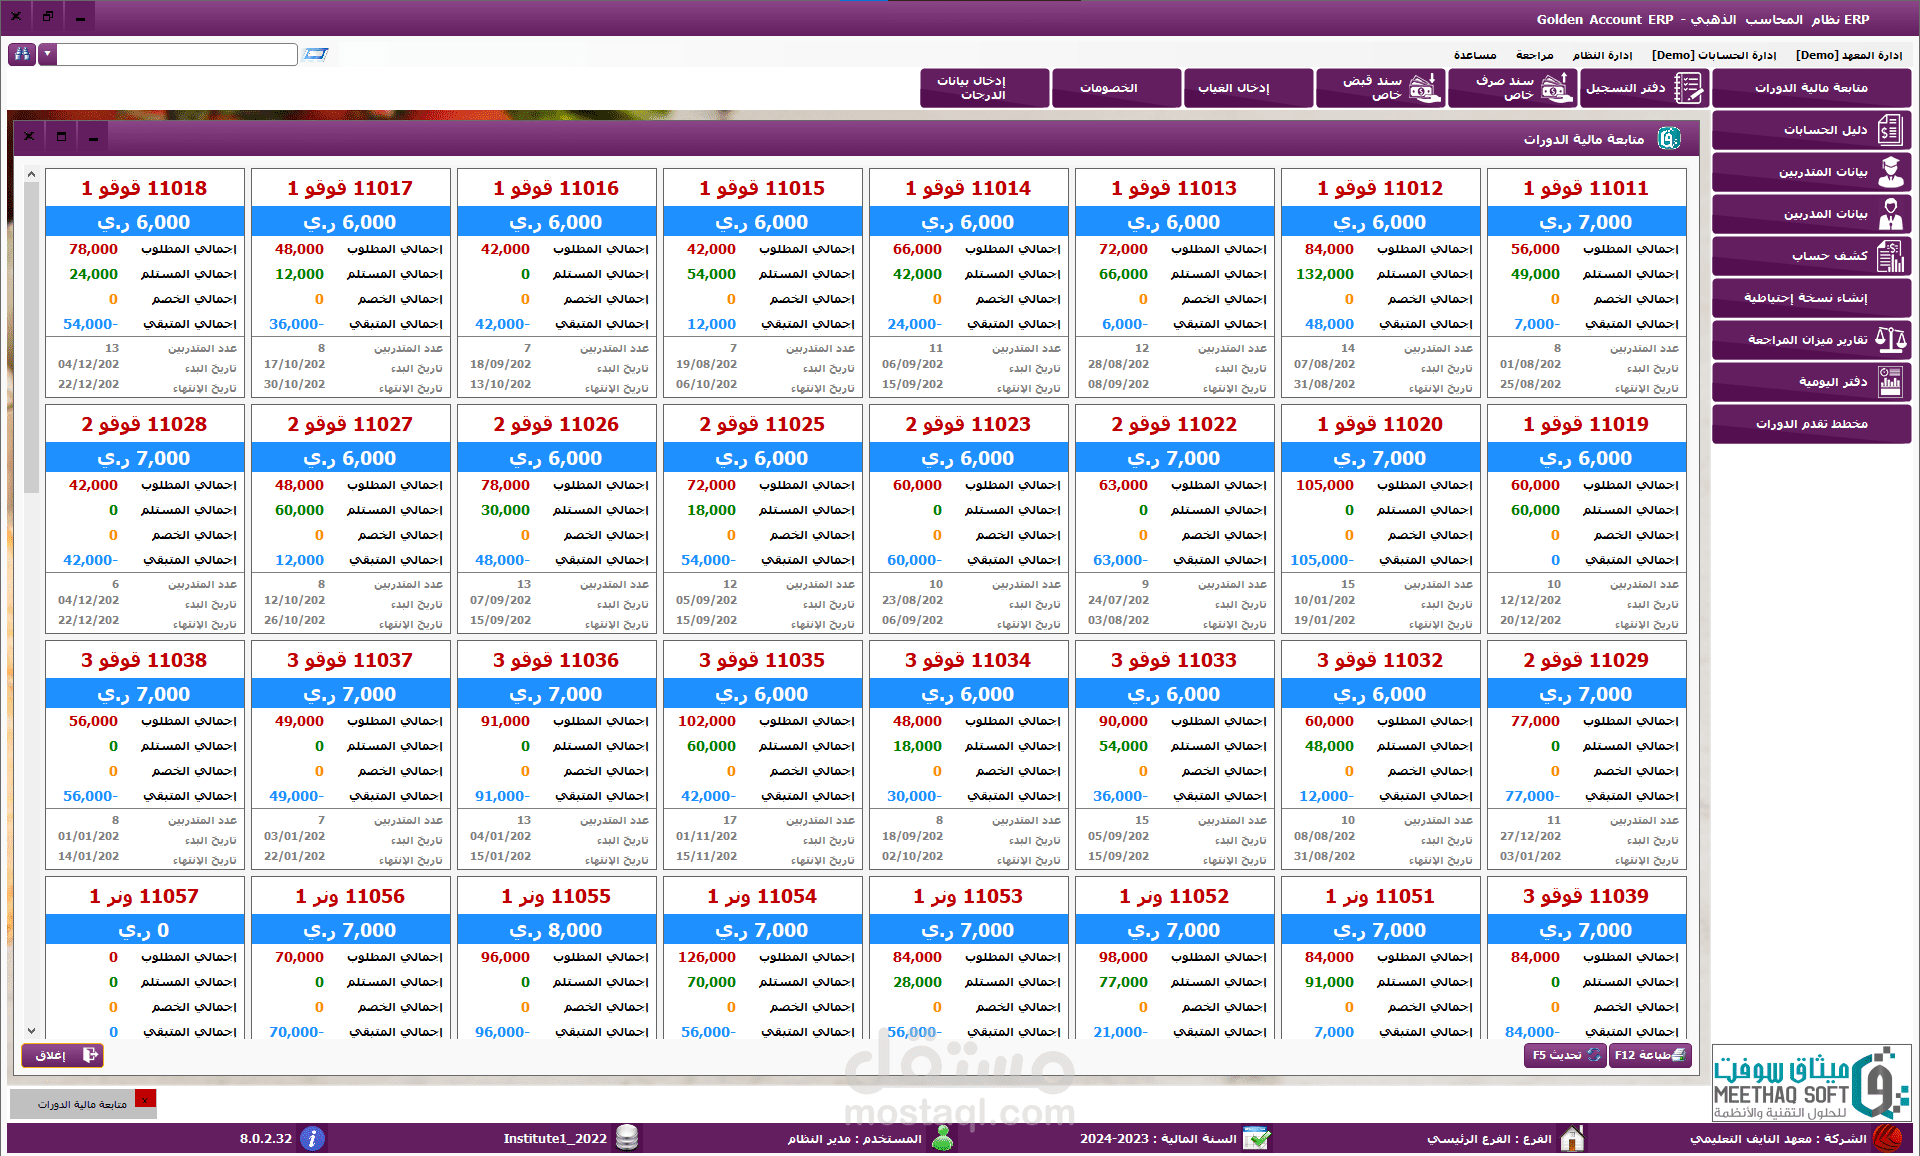Open the مساعدة help menu
Screen dimensions: 1920x1156
click(1475, 55)
